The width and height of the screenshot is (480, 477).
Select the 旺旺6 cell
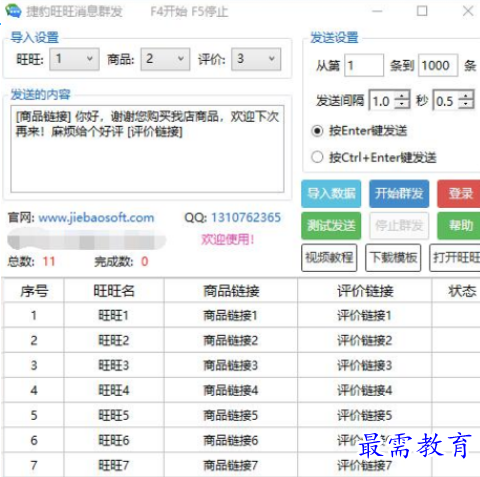(114, 440)
